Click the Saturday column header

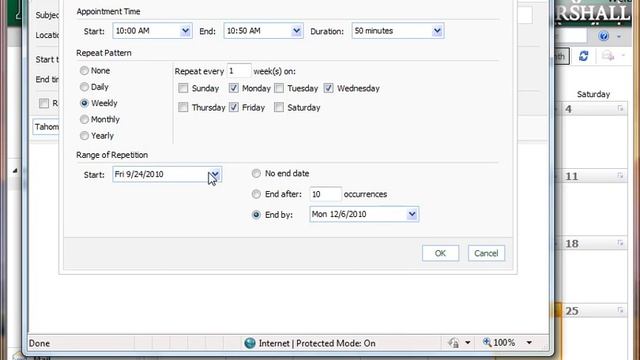[x=593, y=94]
